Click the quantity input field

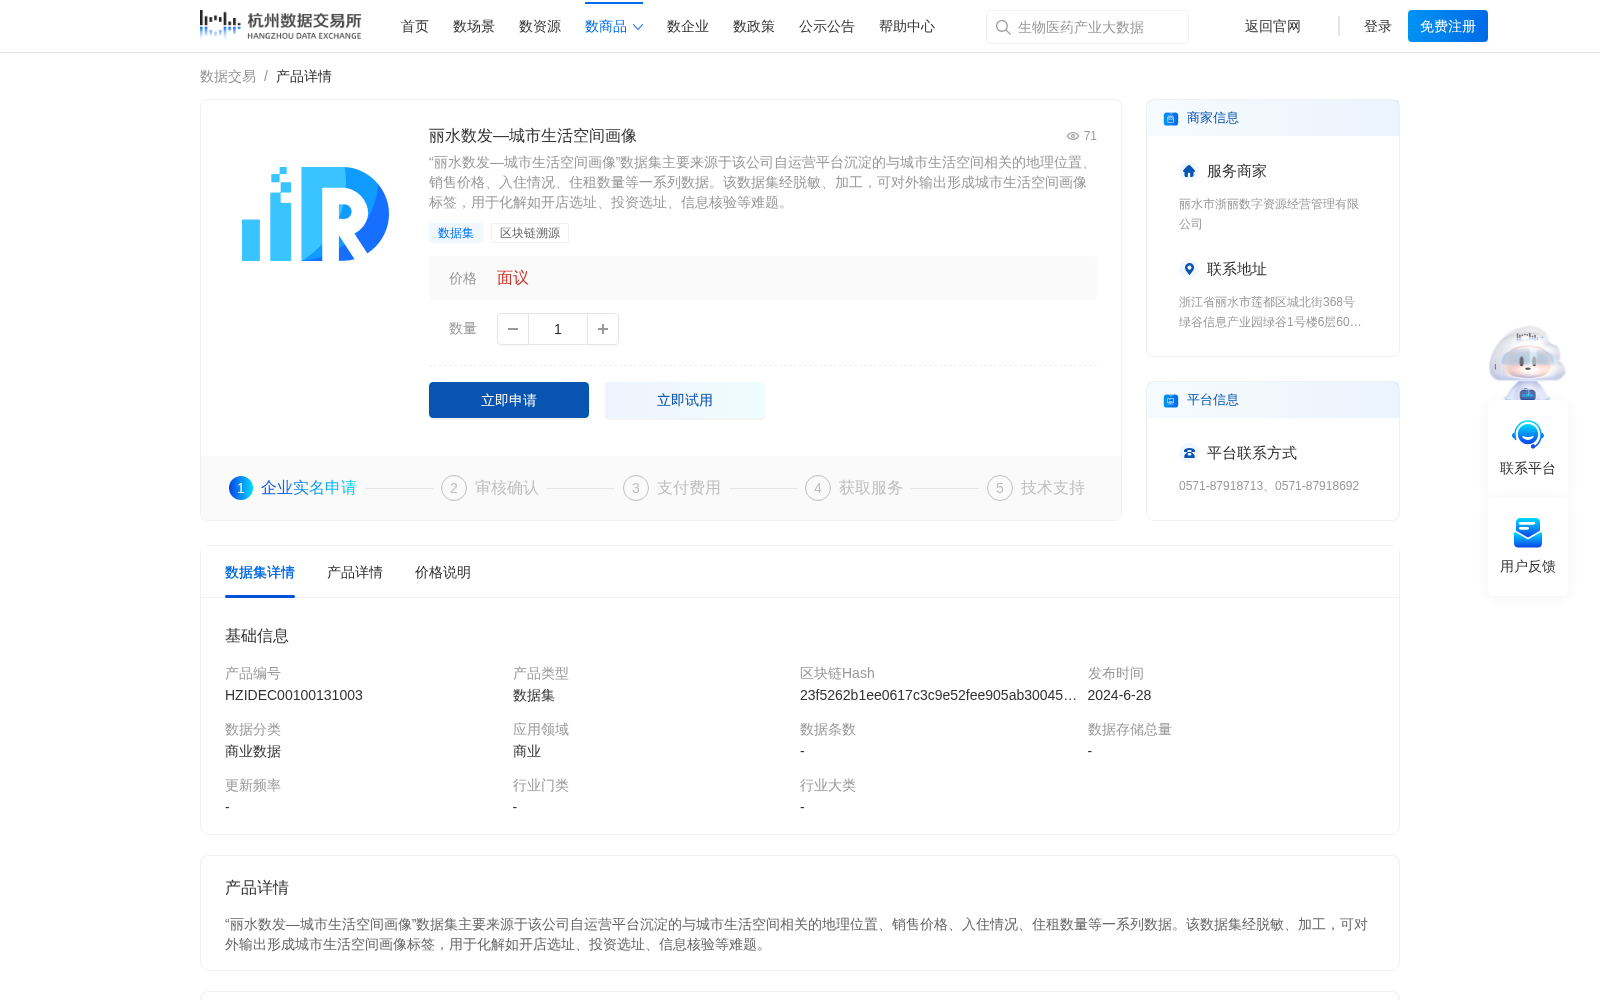click(558, 329)
